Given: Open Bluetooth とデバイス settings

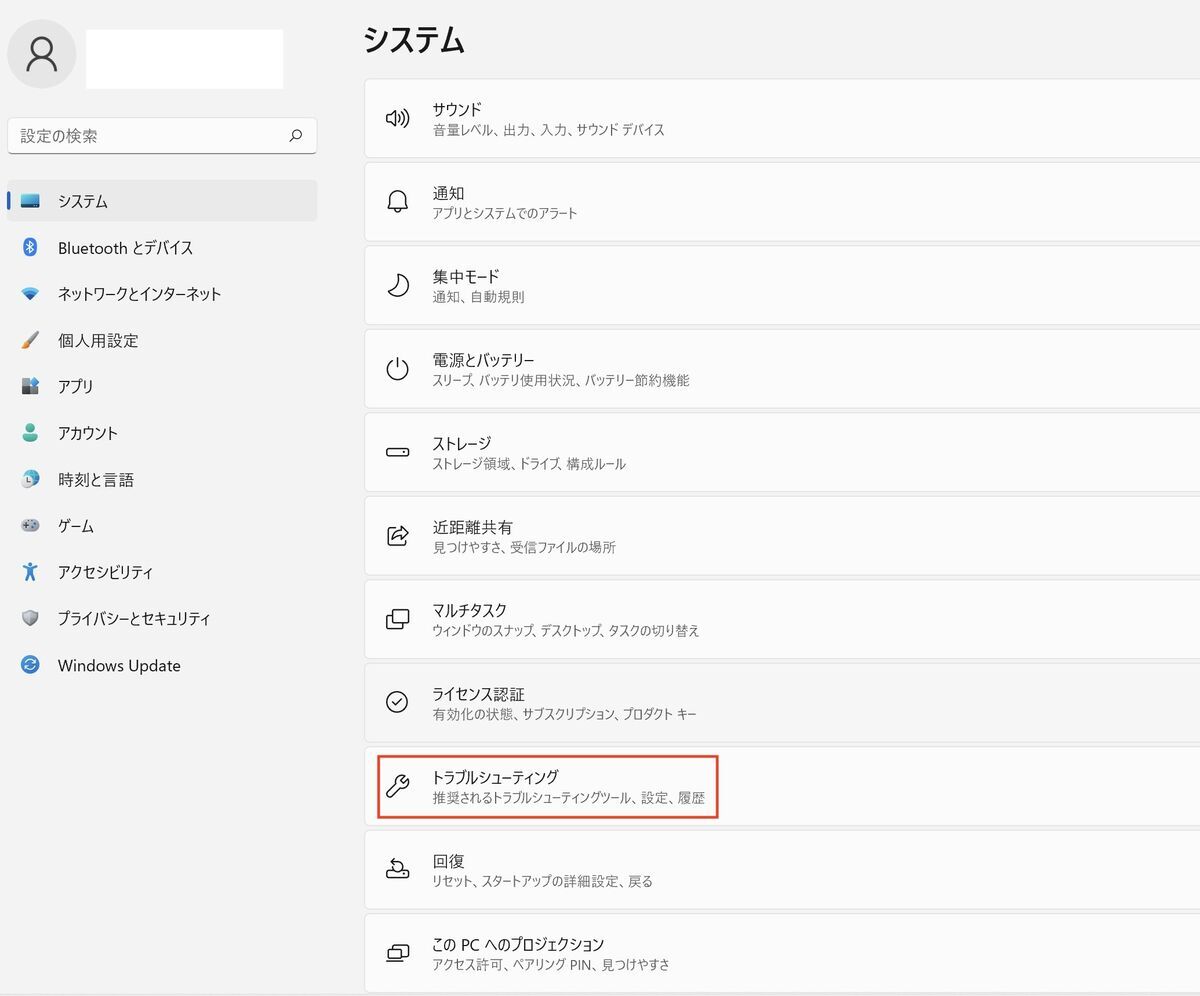Looking at the screenshot, I should point(162,247).
